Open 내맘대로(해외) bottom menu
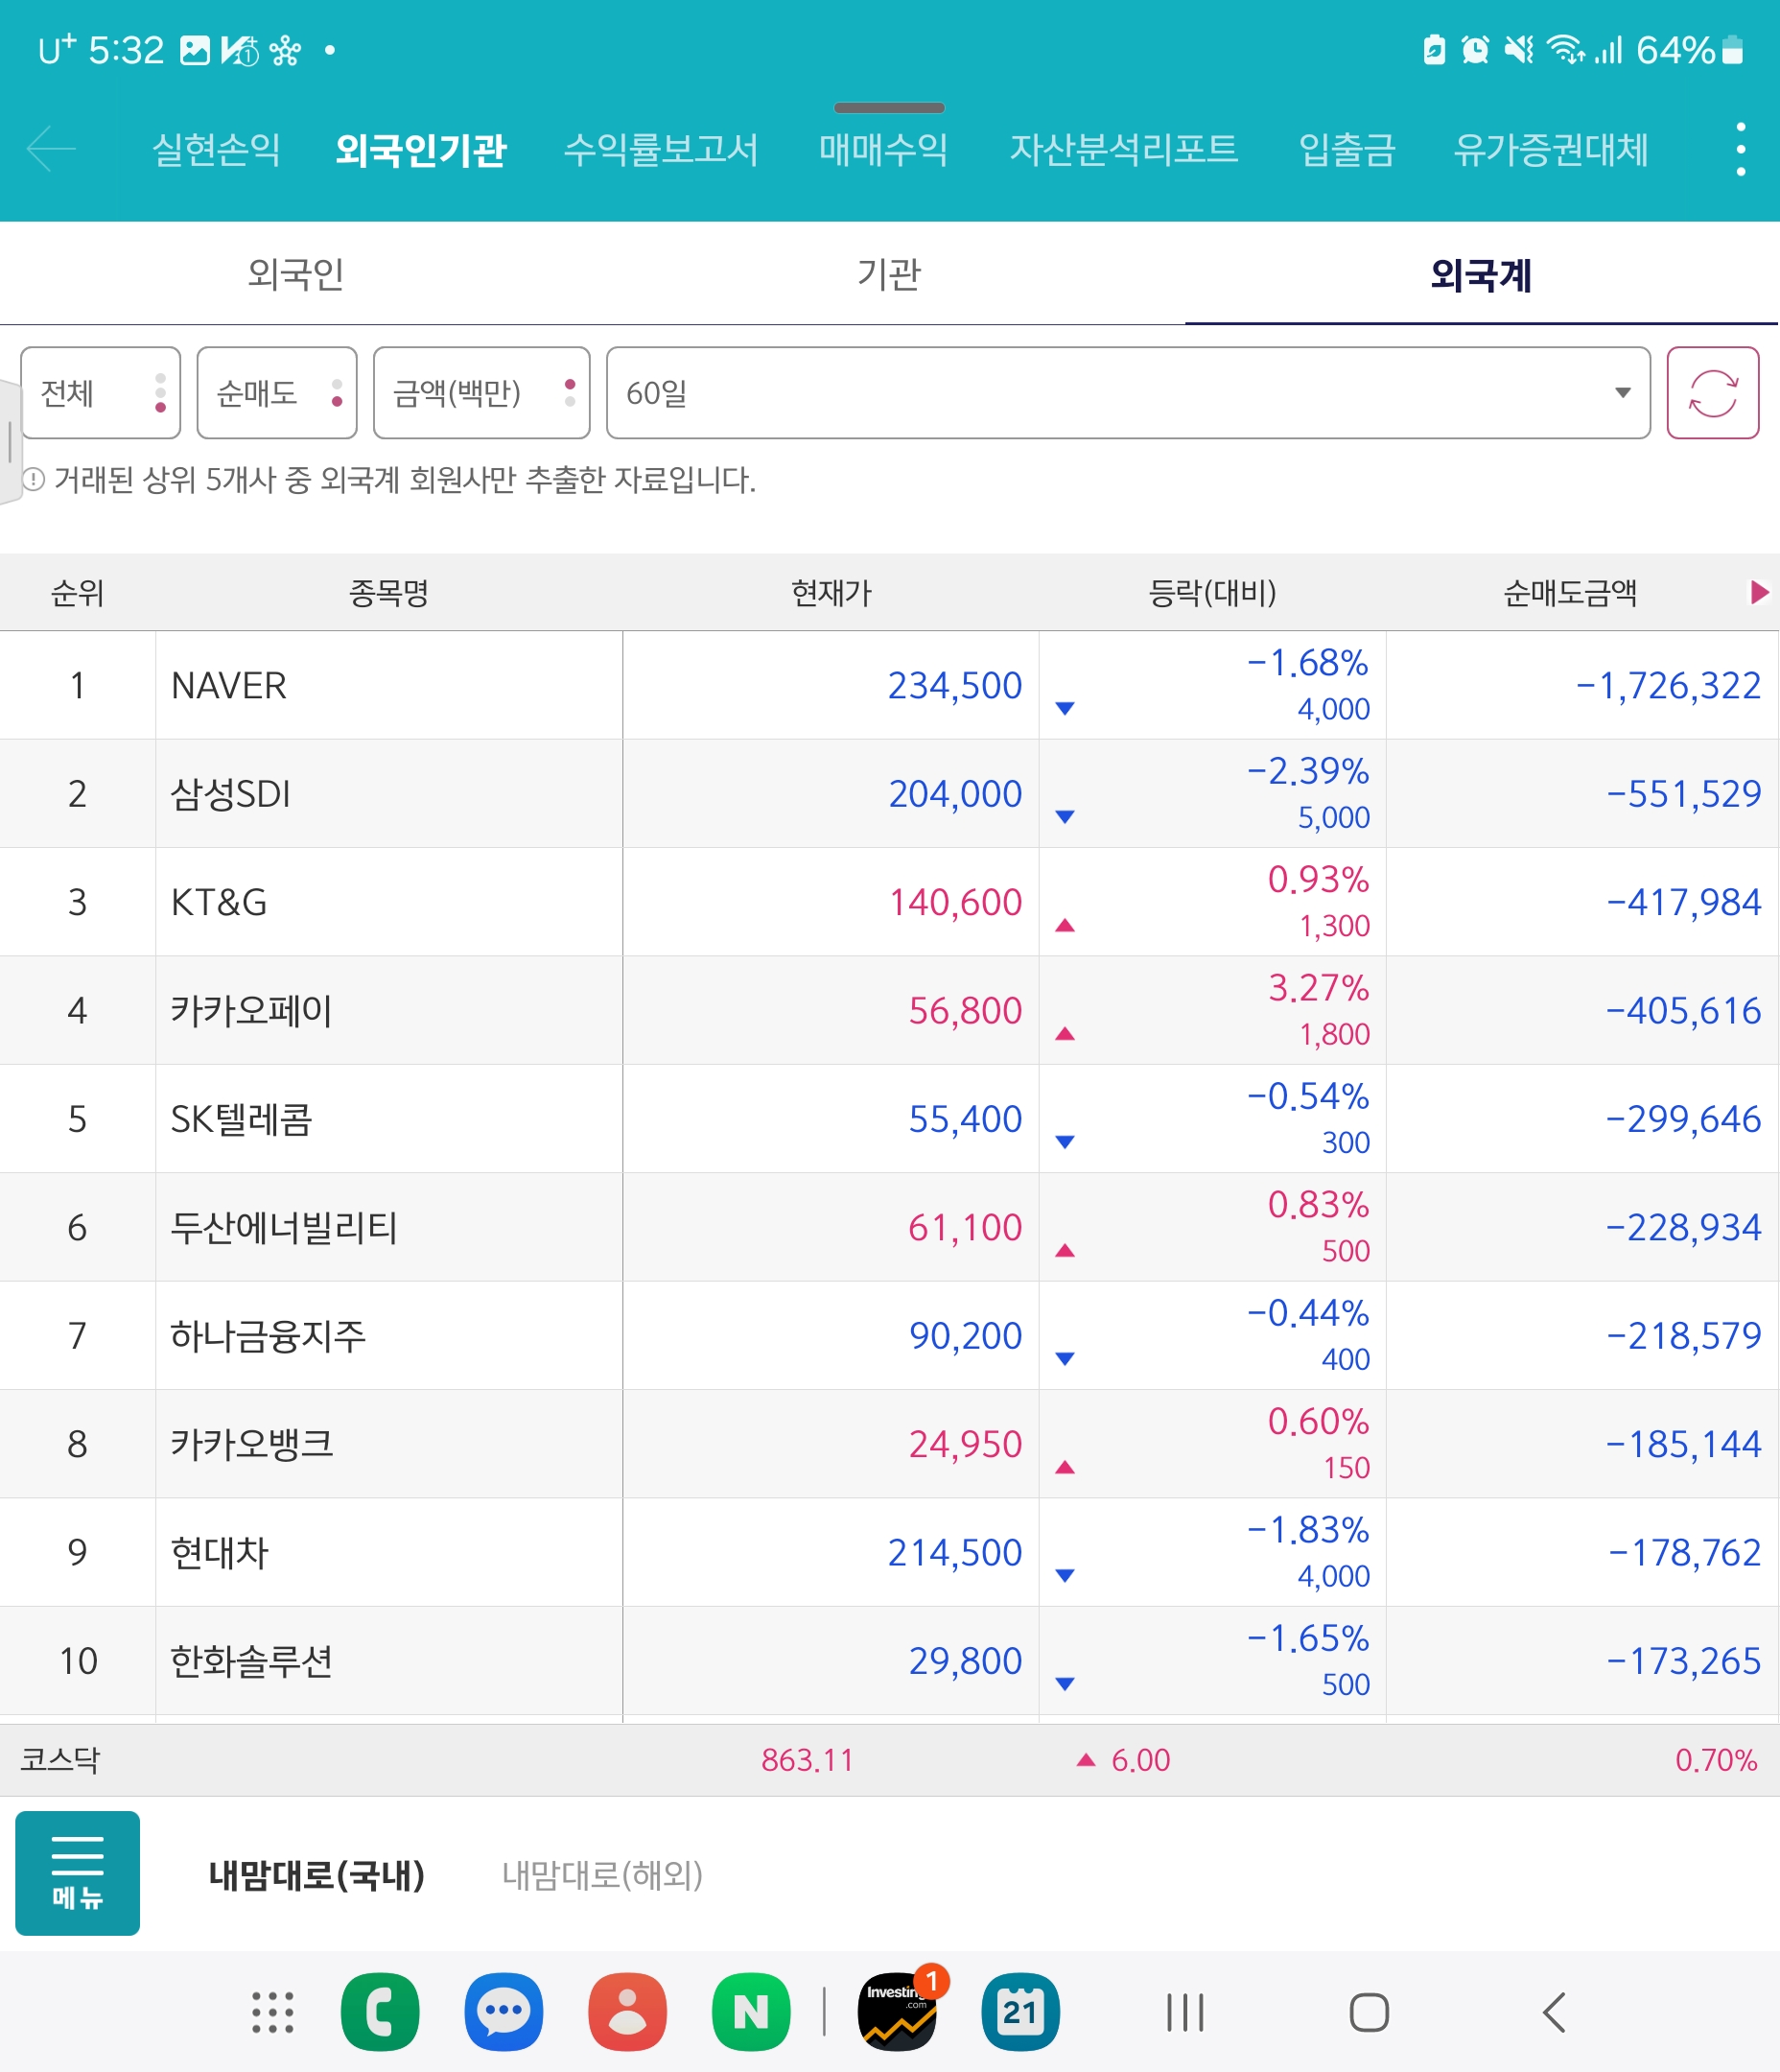 pyautogui.click(x=602, y=1874)
